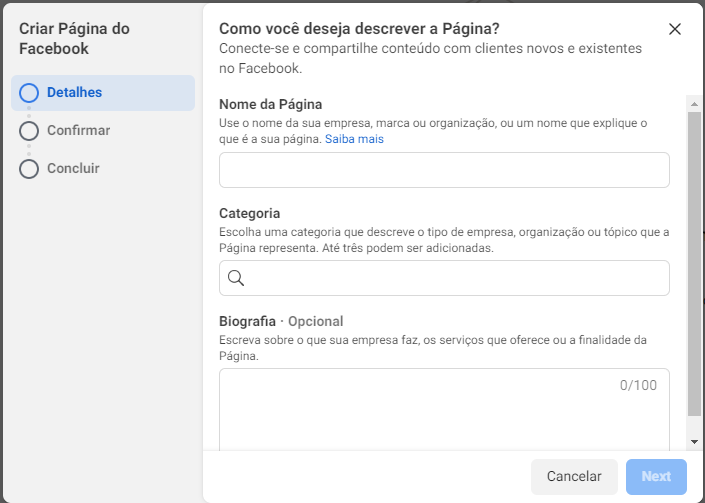Click the 0/100 character counter

coord(638,385)
